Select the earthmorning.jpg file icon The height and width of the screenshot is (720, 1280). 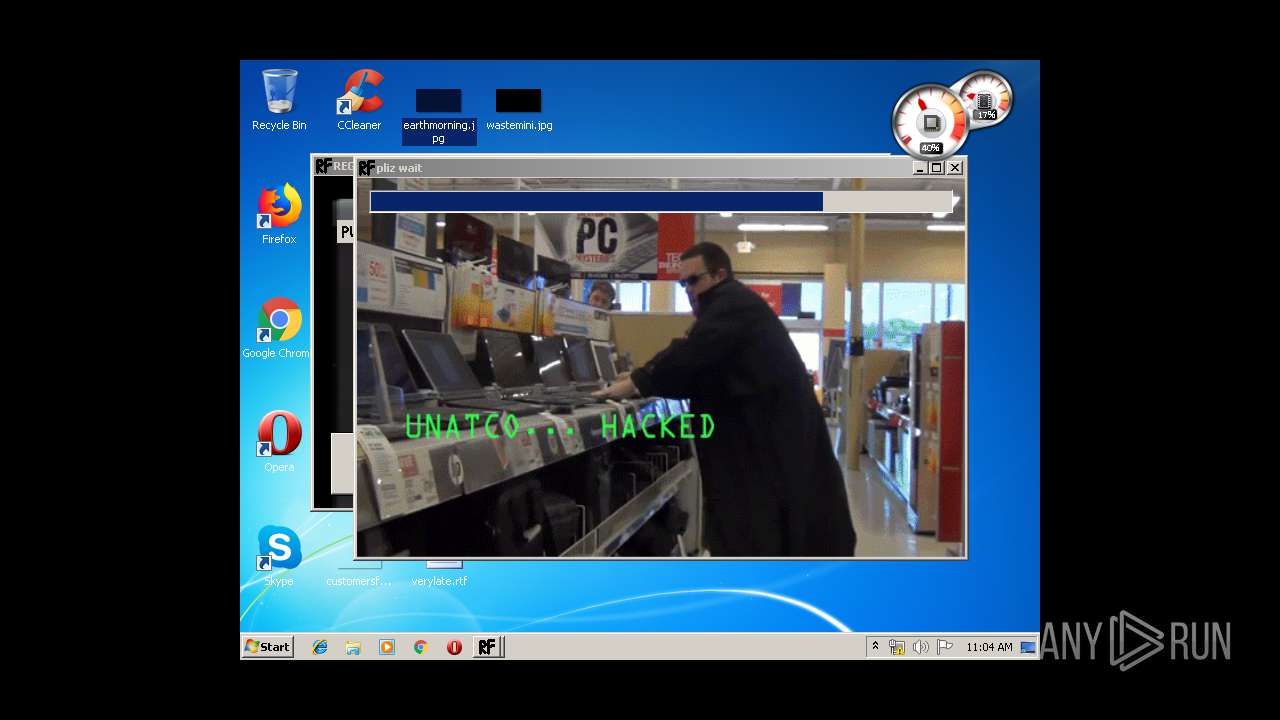tap(438, 116)
